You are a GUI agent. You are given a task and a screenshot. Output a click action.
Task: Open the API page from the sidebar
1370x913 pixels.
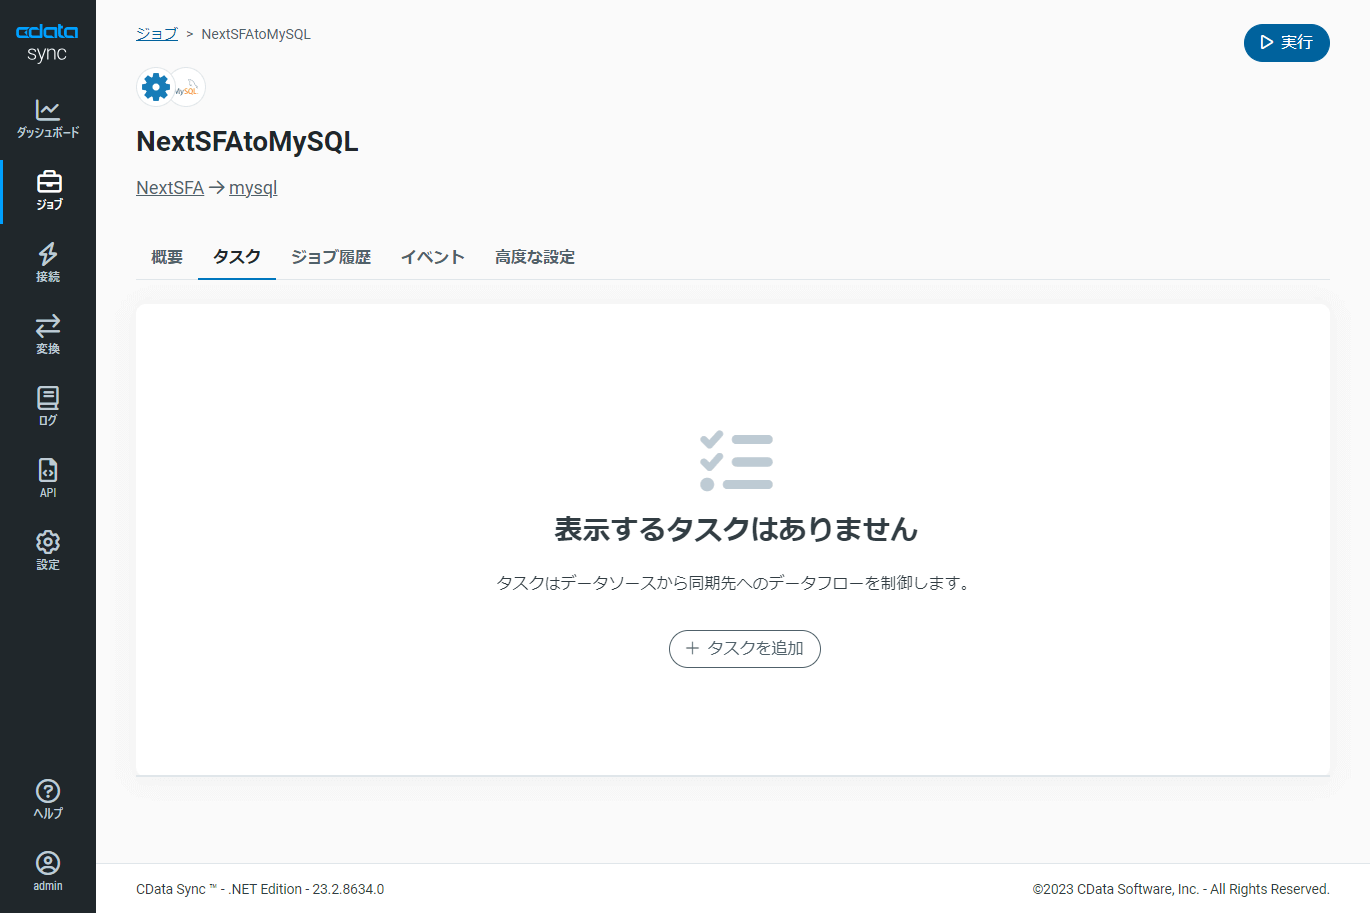pos(48,478)
